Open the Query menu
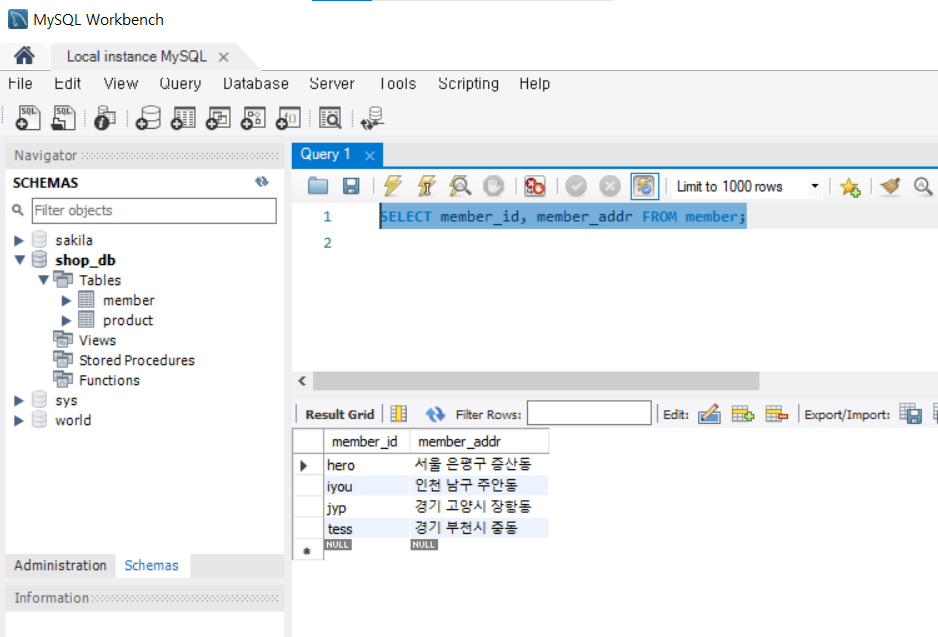 (x=180, y=84)
